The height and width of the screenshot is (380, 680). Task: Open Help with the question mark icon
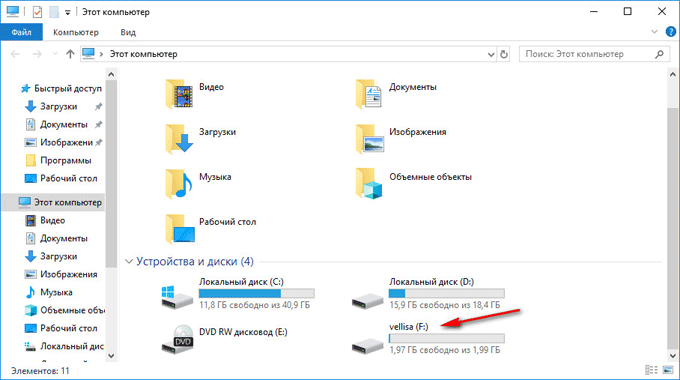(x=670, y=32)
